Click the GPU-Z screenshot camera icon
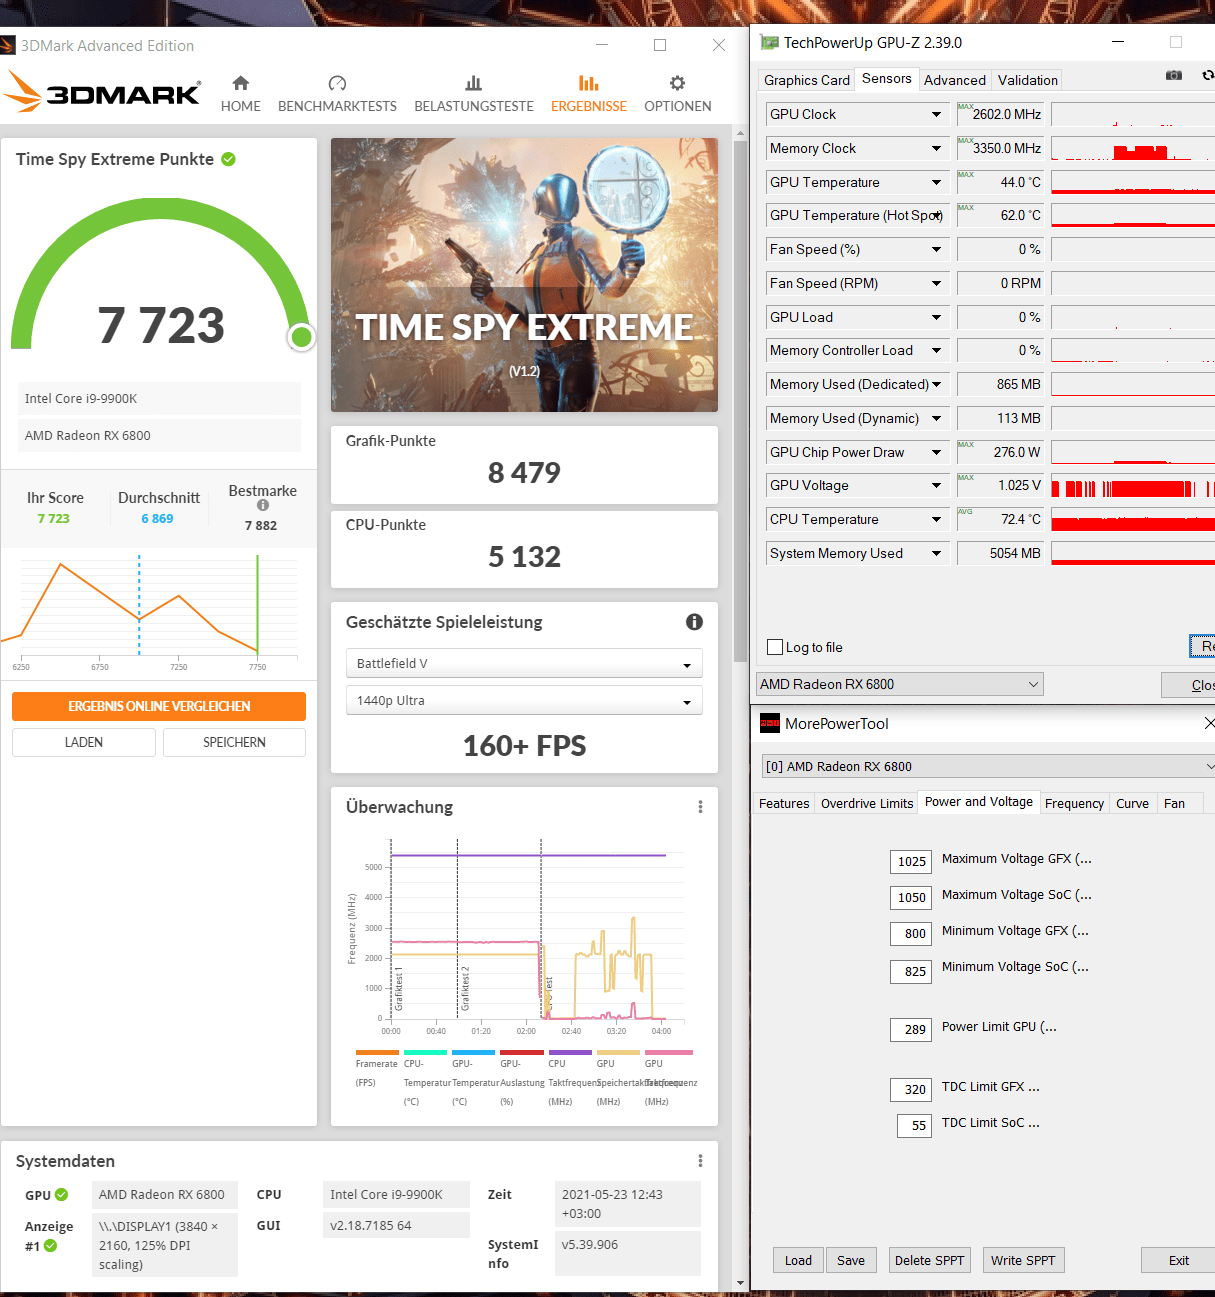Image resolution: width=1215 pixels, height=1297 pixels. 1174,75
